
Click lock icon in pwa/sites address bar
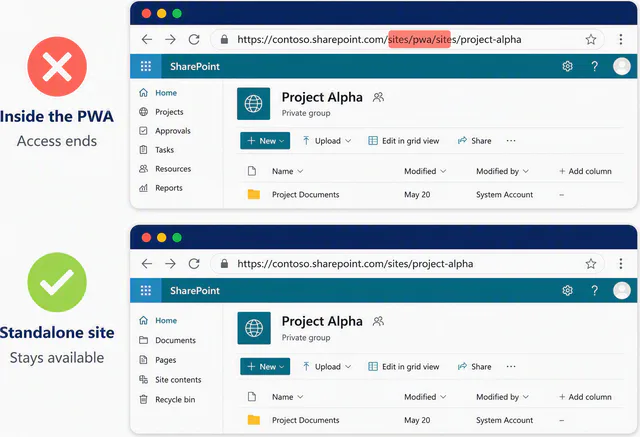click(x=224, y=40)
